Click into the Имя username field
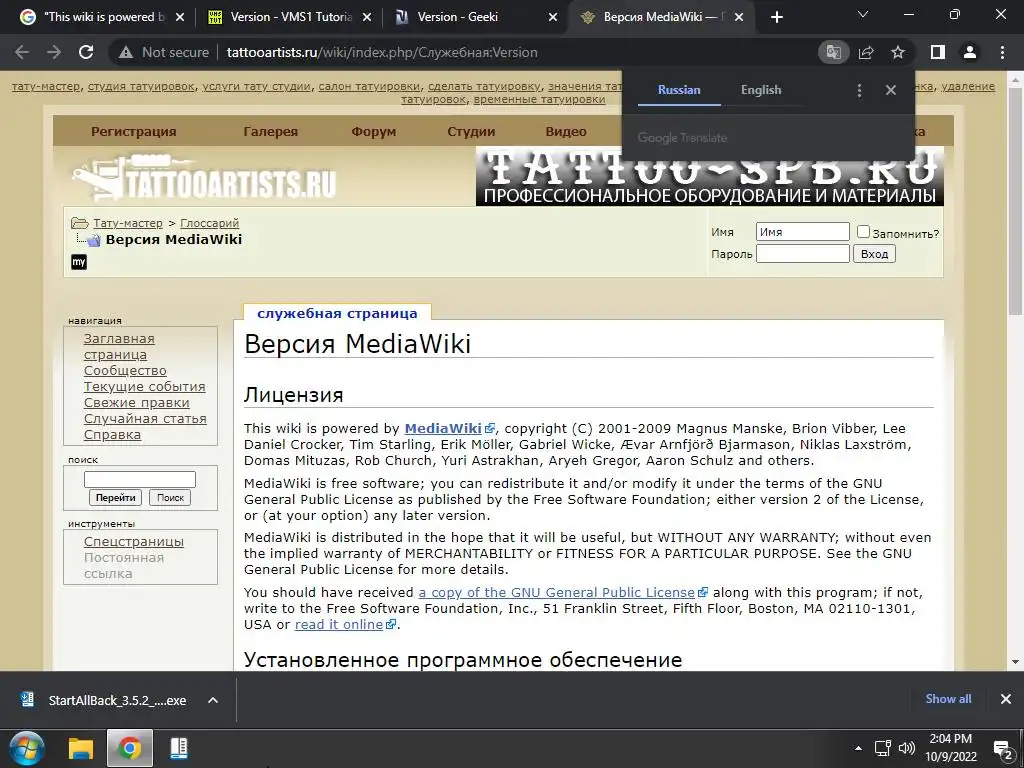The width and height of the screenshot is (1024, 768). [x=803, y=232]
